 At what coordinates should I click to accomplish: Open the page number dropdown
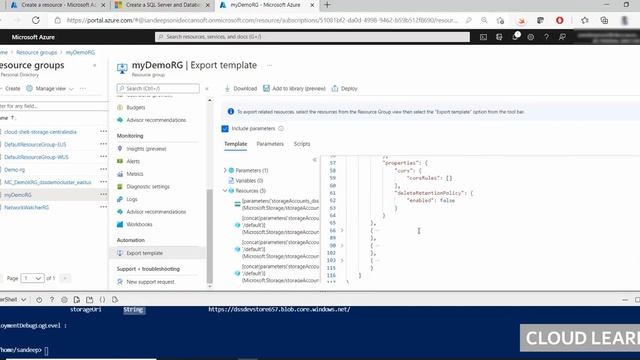pos(32,278)
